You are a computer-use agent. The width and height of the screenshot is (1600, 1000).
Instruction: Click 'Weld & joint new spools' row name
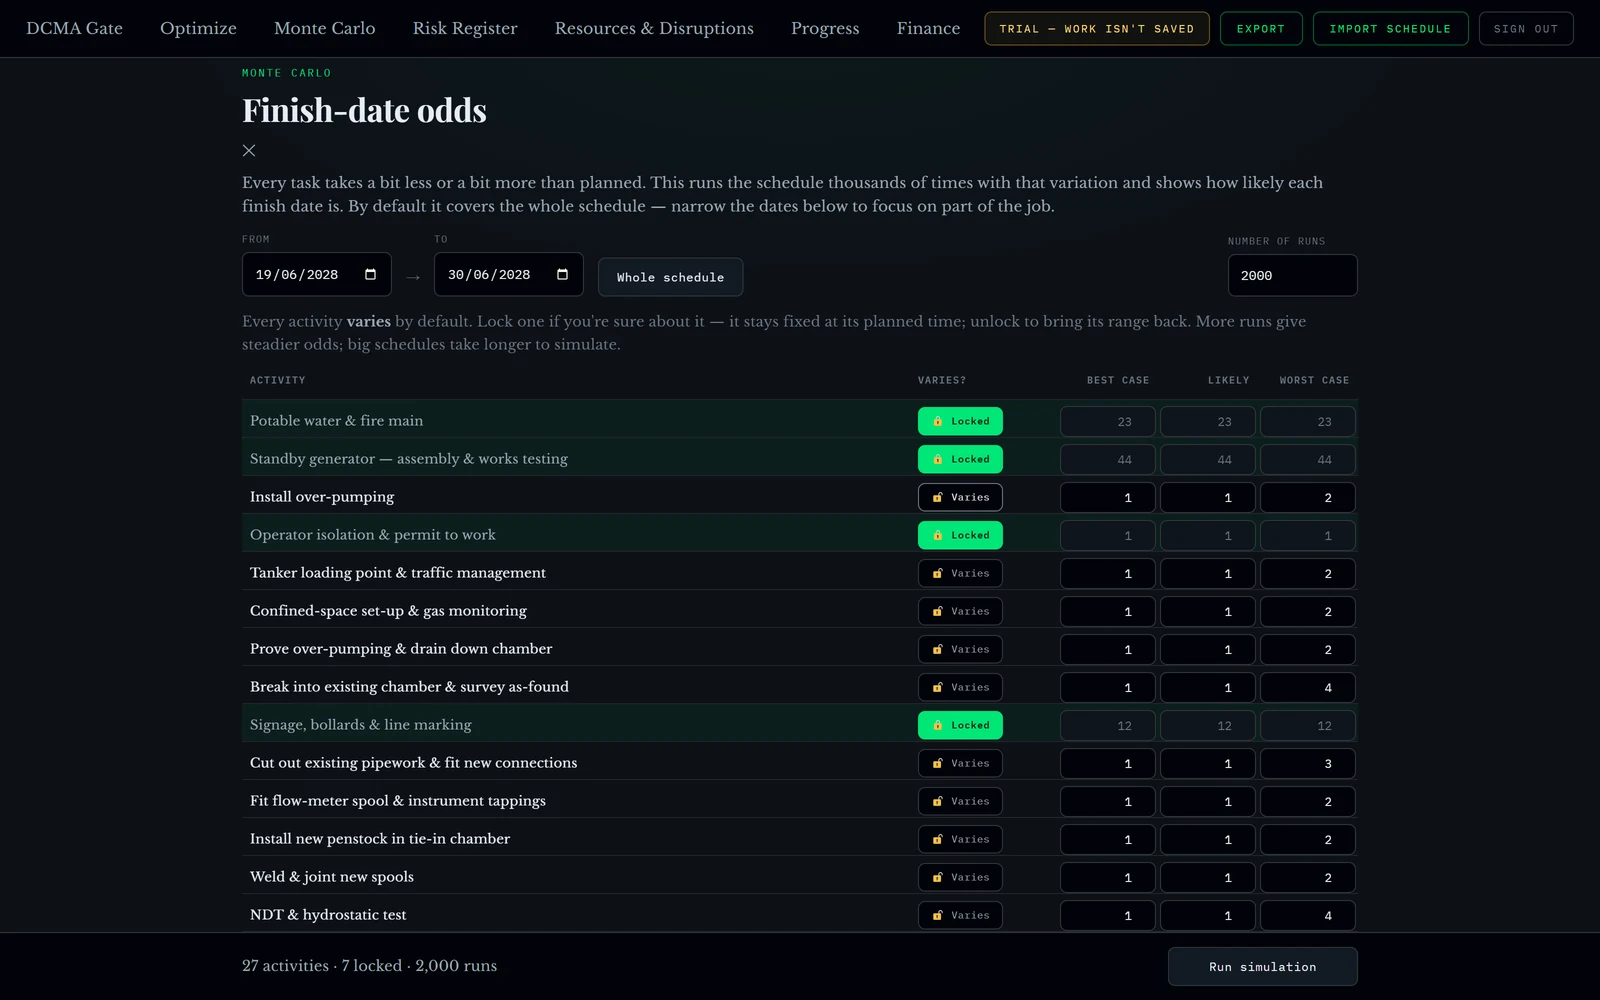(x=332, y=877)
